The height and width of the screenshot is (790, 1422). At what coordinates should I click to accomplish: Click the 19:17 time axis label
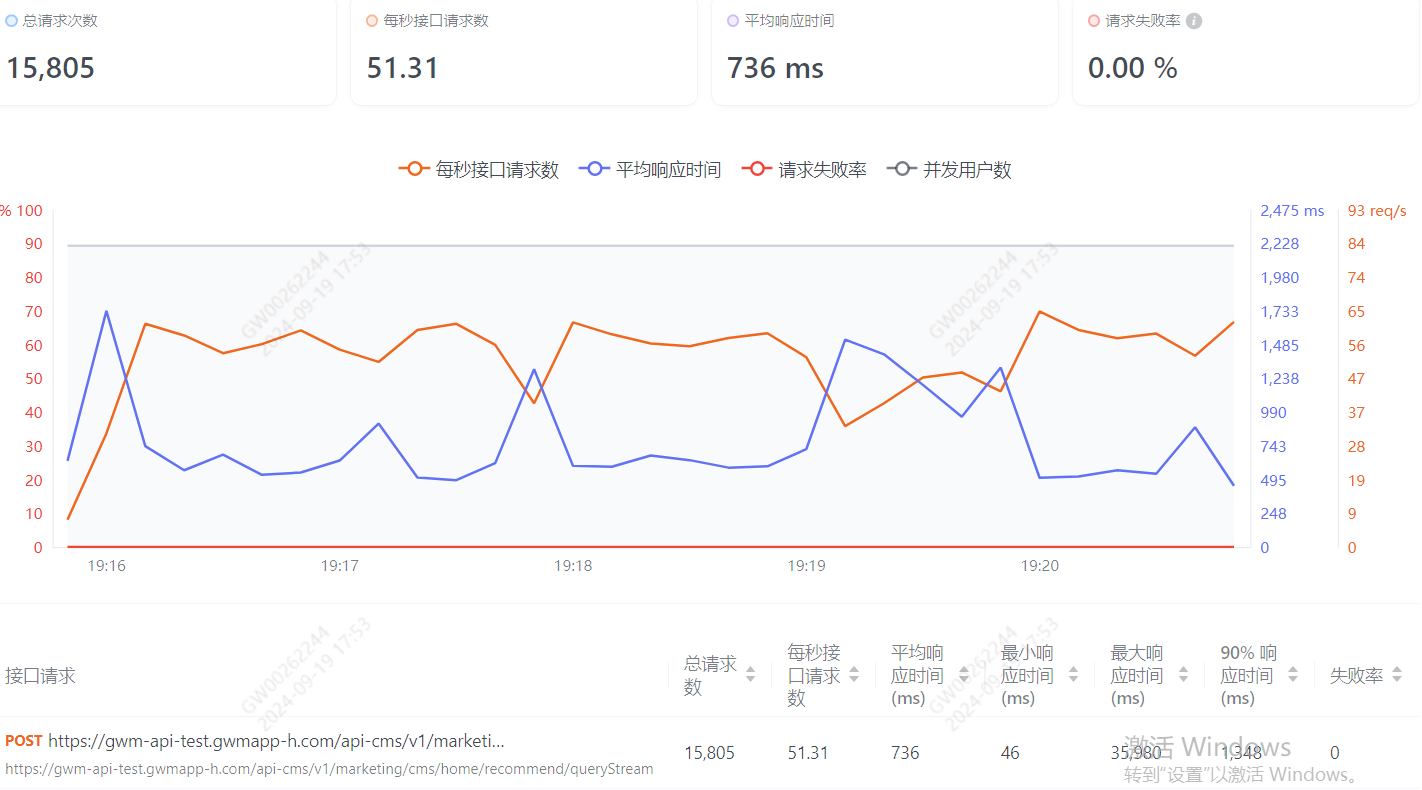[x=340, y=565]
